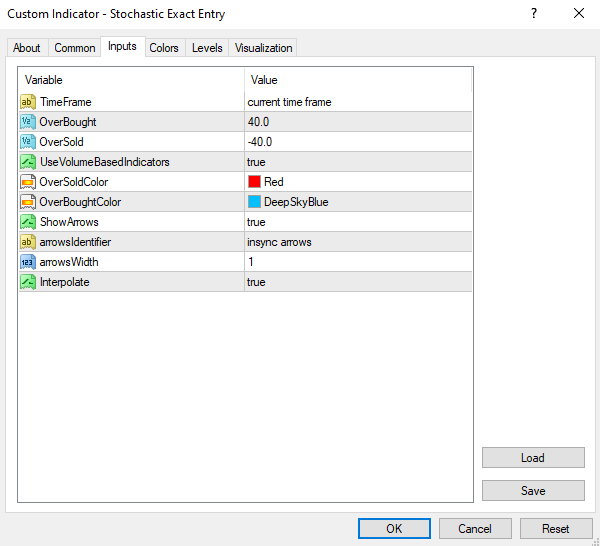Viewport: 600px width, 546px height.
Task: Switch to the Common tab
Action: (x=75, y=48)
